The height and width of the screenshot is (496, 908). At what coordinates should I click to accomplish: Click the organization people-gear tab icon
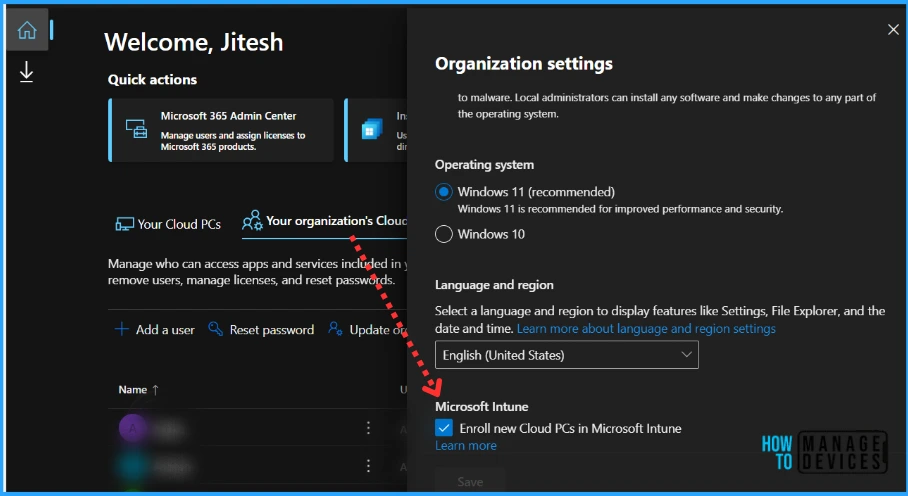pos(252,221)
